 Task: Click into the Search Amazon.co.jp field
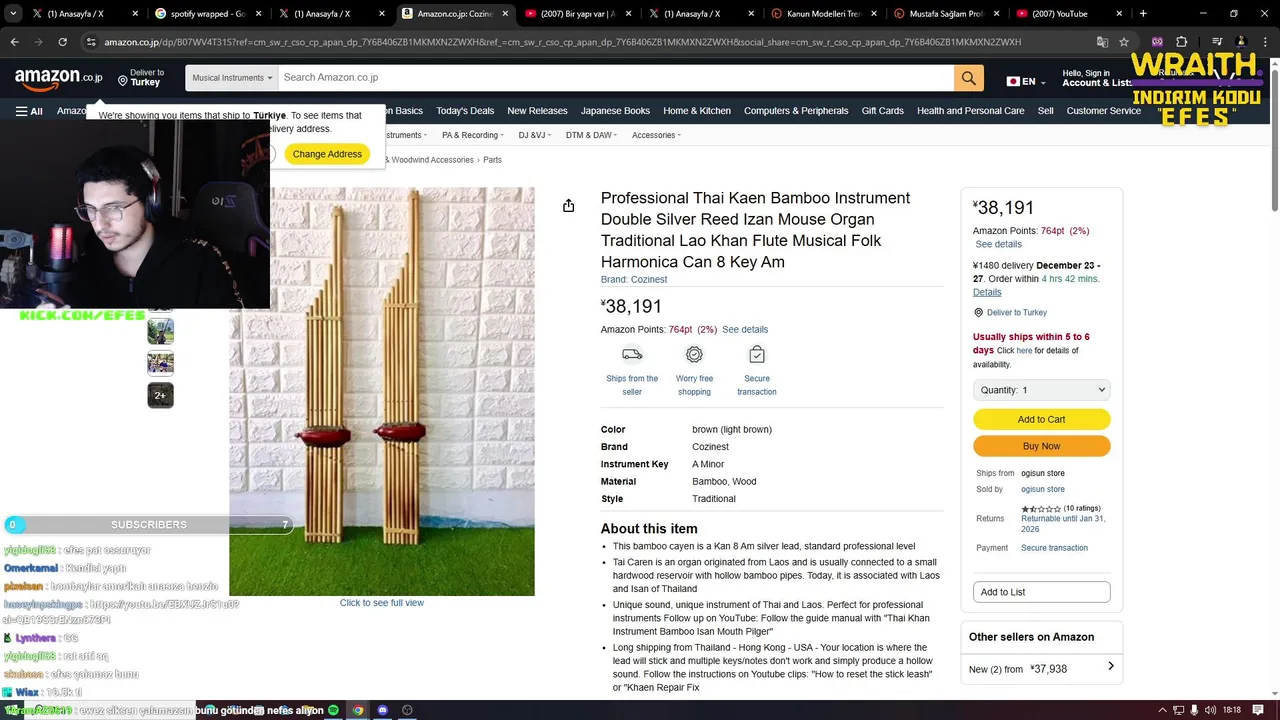[616, 78]
